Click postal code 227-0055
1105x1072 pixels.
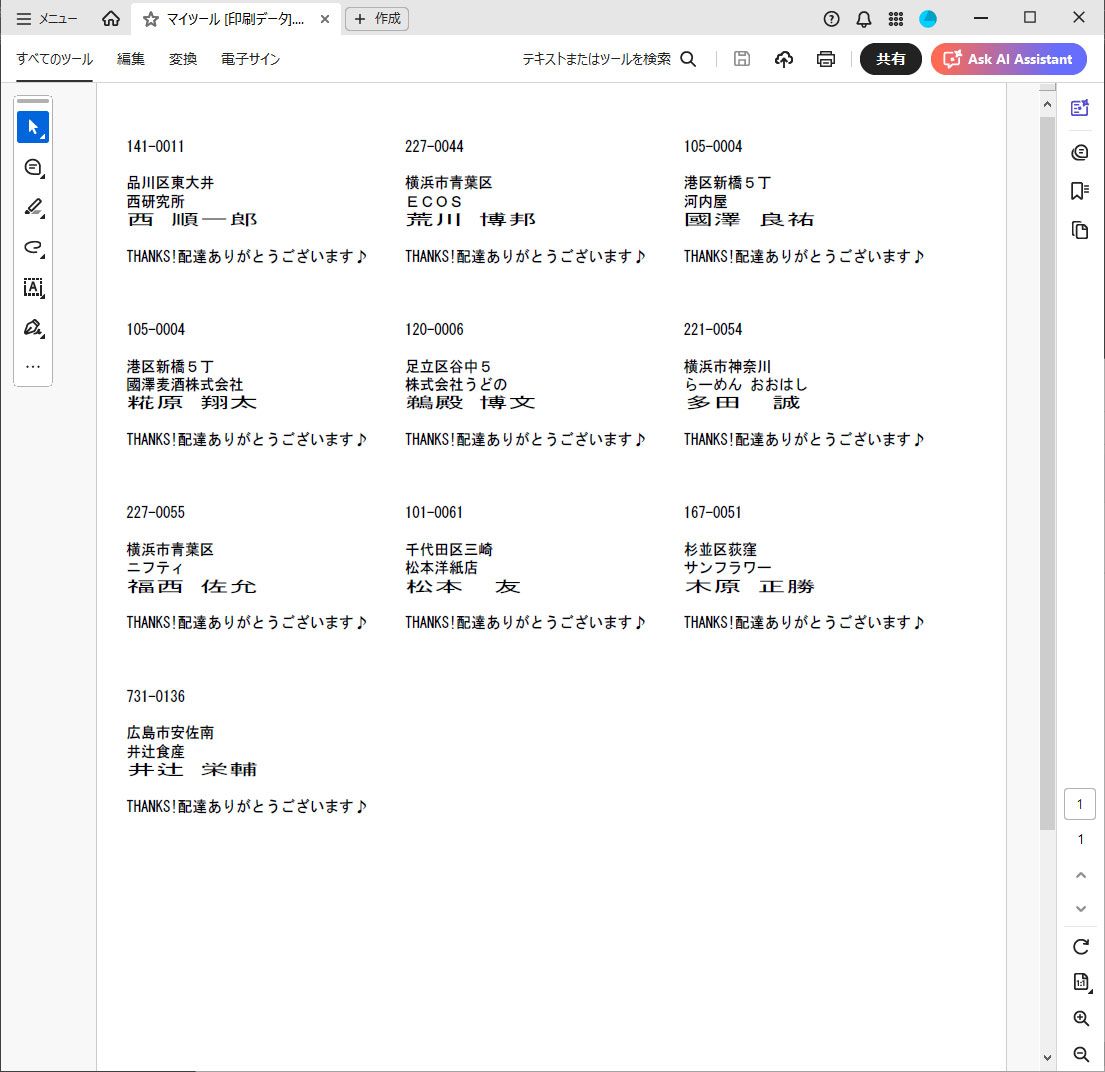point(156,512)
